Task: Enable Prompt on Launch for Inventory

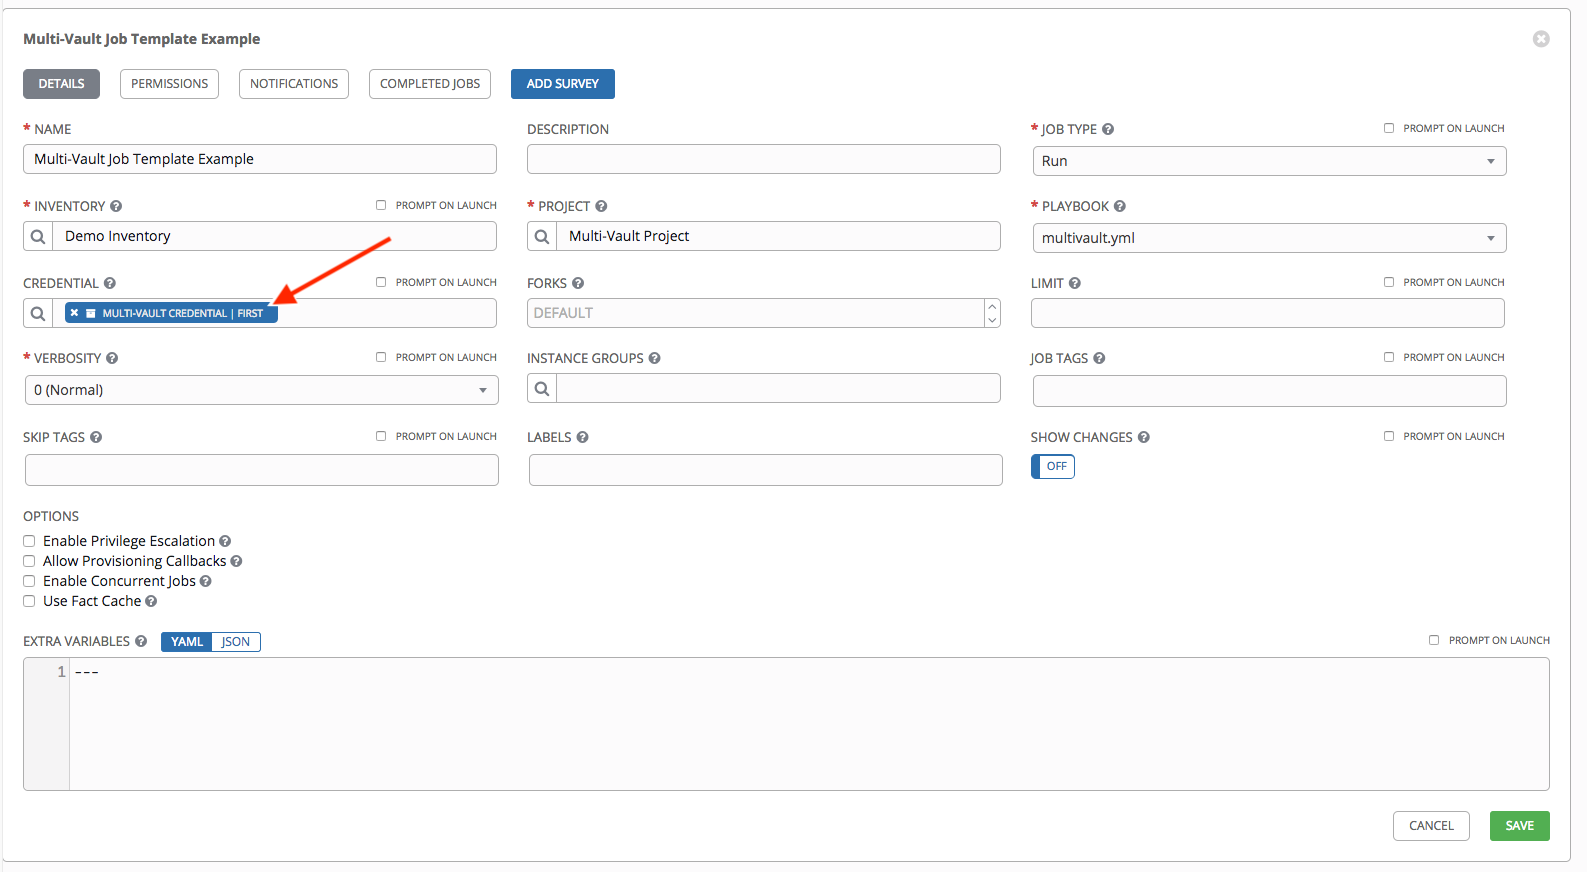Action: 381,205
